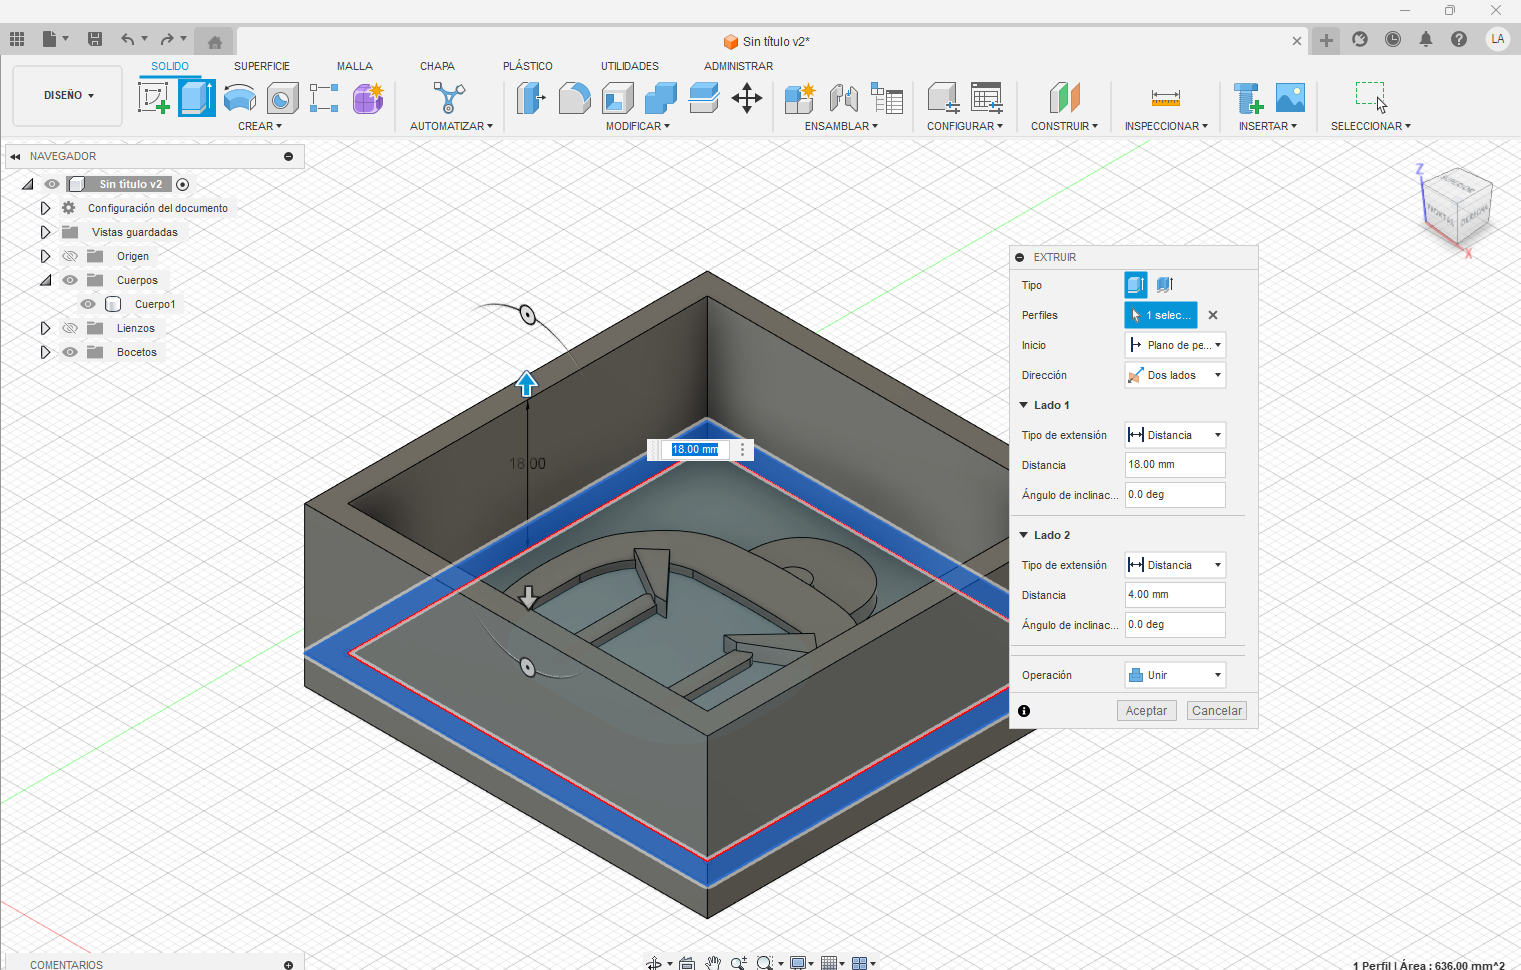This screenshot has height=970, width=1521.
Task: Select the Hole tool icon
Action: 283,98
